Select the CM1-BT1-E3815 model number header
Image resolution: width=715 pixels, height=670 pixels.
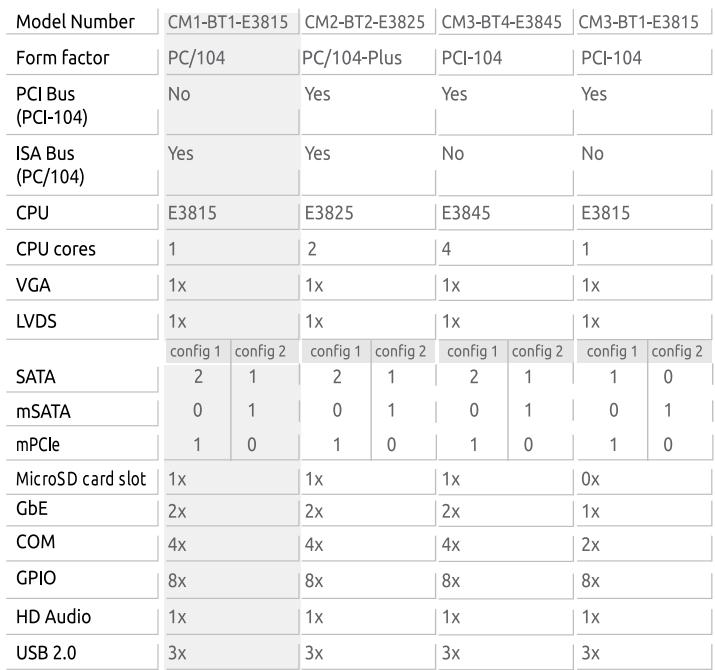(228, 22)
